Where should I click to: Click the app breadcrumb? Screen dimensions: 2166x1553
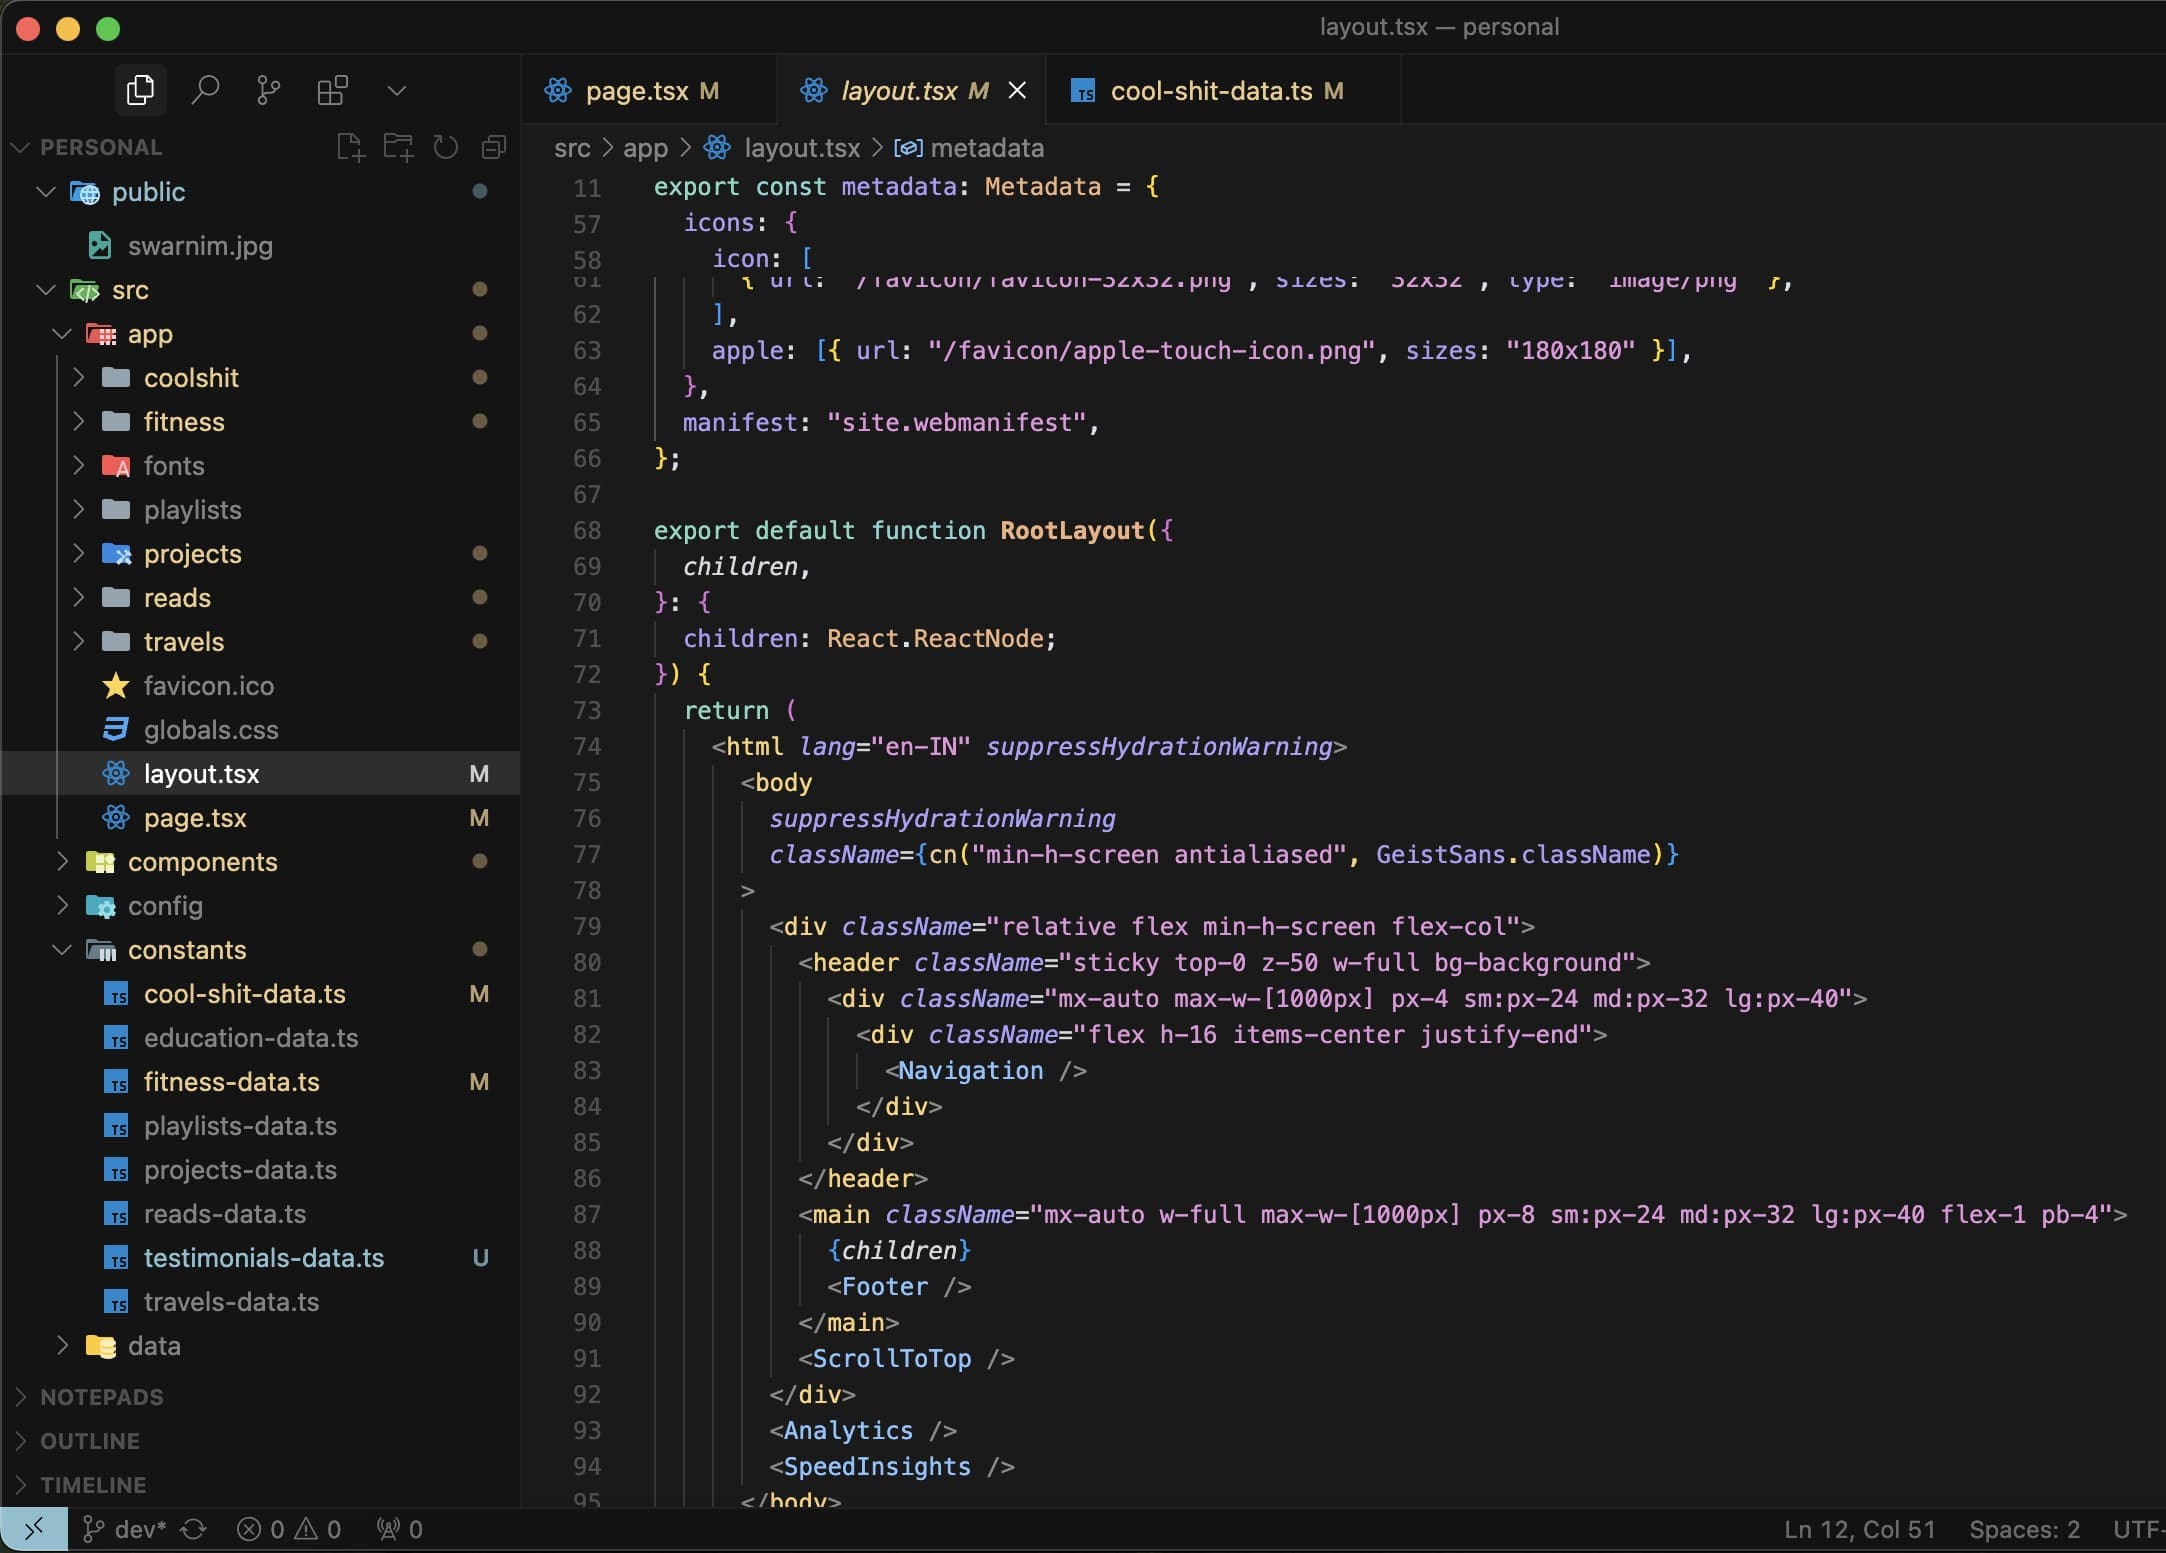645,148
